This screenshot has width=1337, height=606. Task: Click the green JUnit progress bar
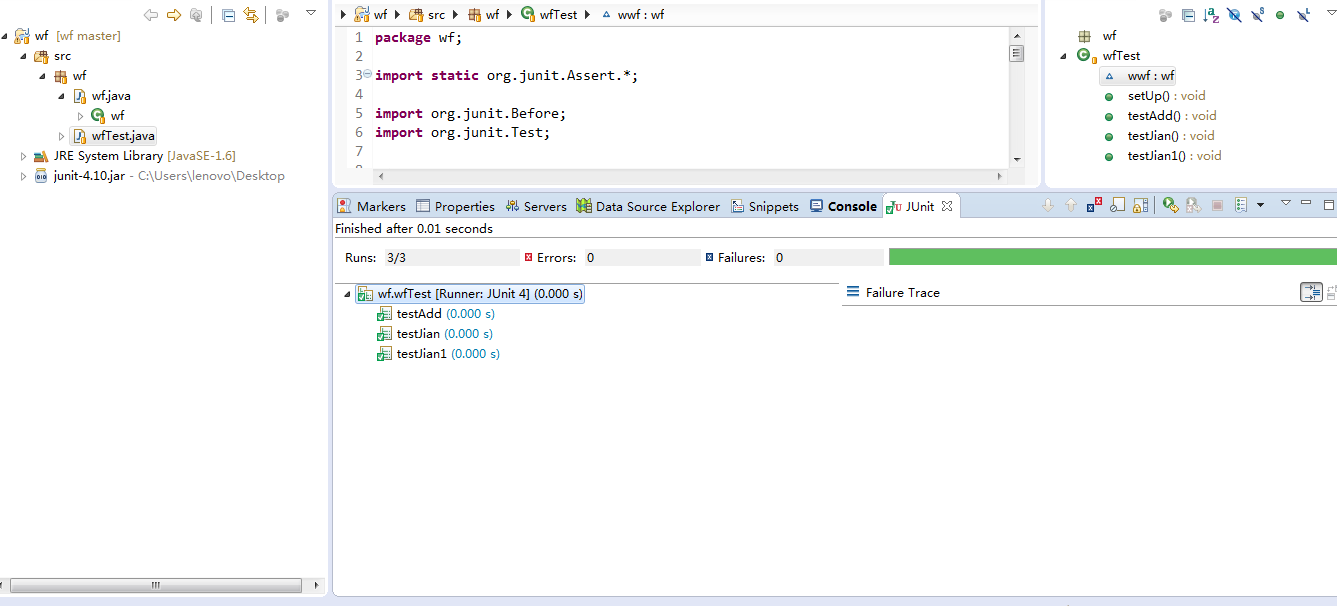tap(1110, 257)
